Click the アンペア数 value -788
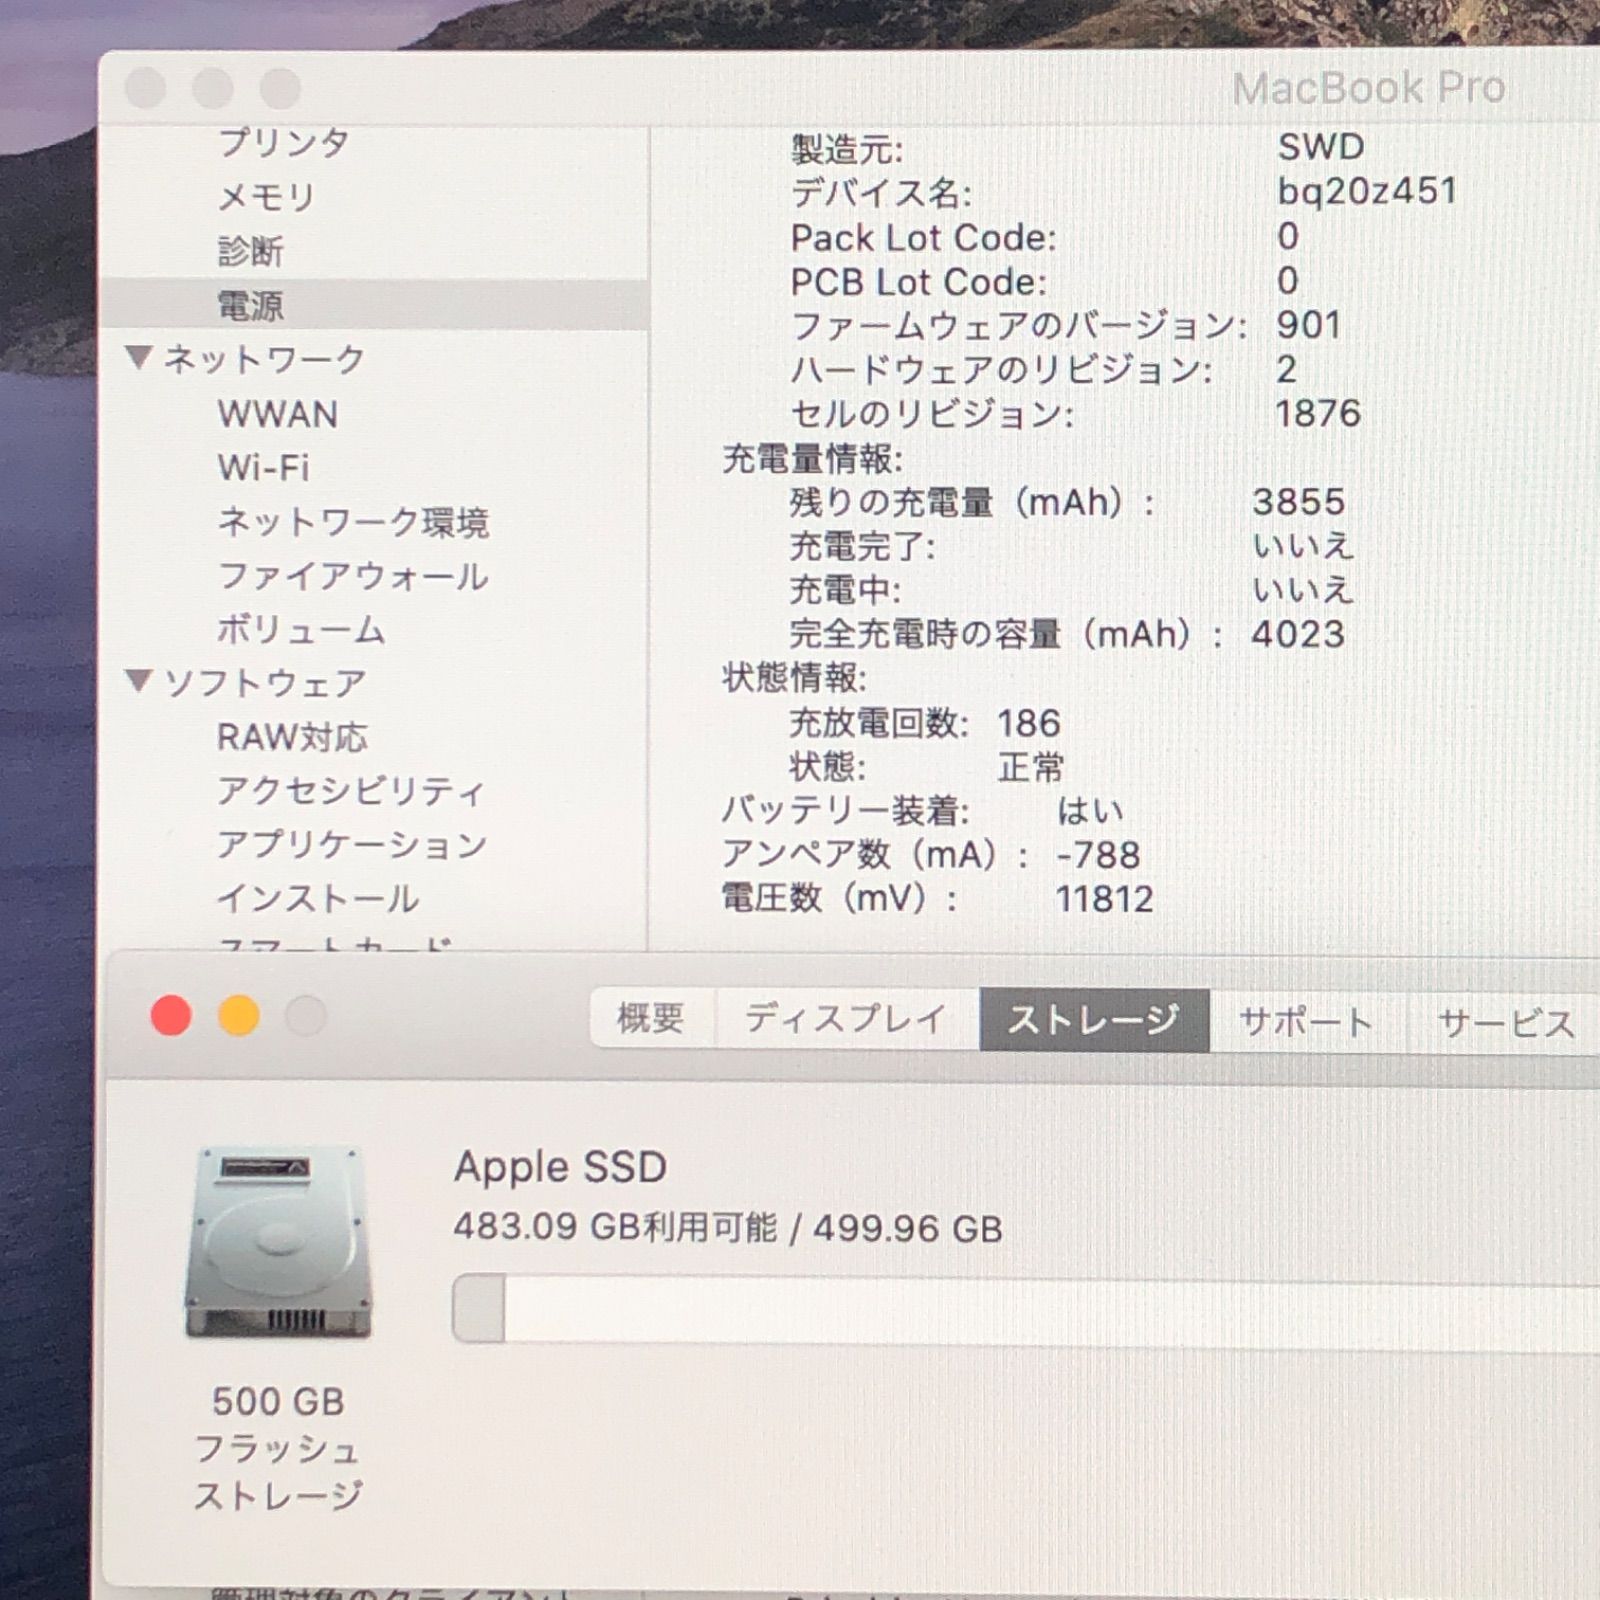This screenshot has width=1600, height=1600. pos(1098,855)
